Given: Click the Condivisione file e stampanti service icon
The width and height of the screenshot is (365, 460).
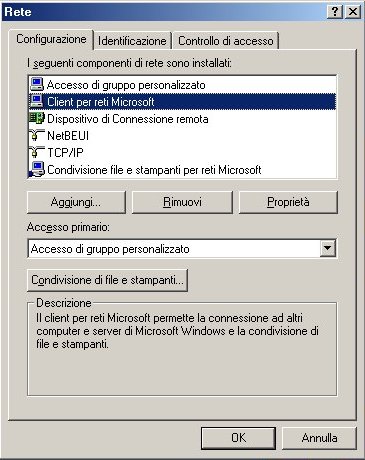Looking at the screenshot, I should [x=37, y=169].
